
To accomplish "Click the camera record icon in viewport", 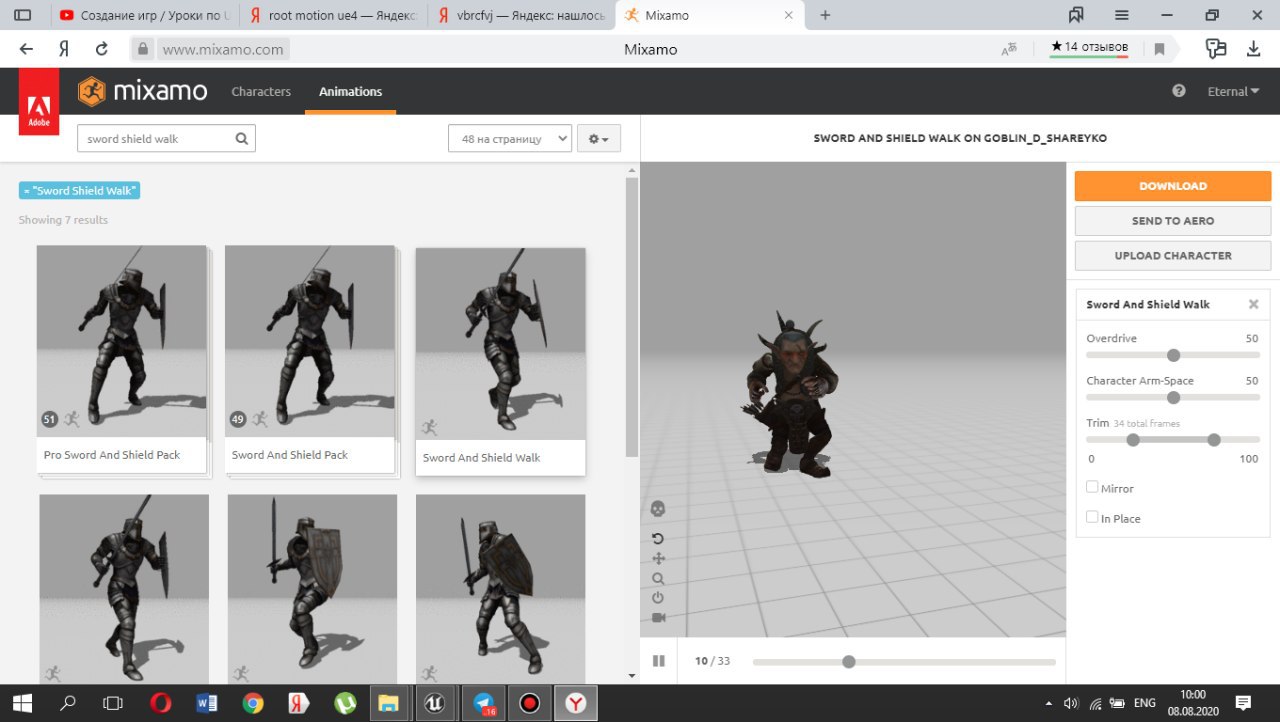I will coord(658,618).
